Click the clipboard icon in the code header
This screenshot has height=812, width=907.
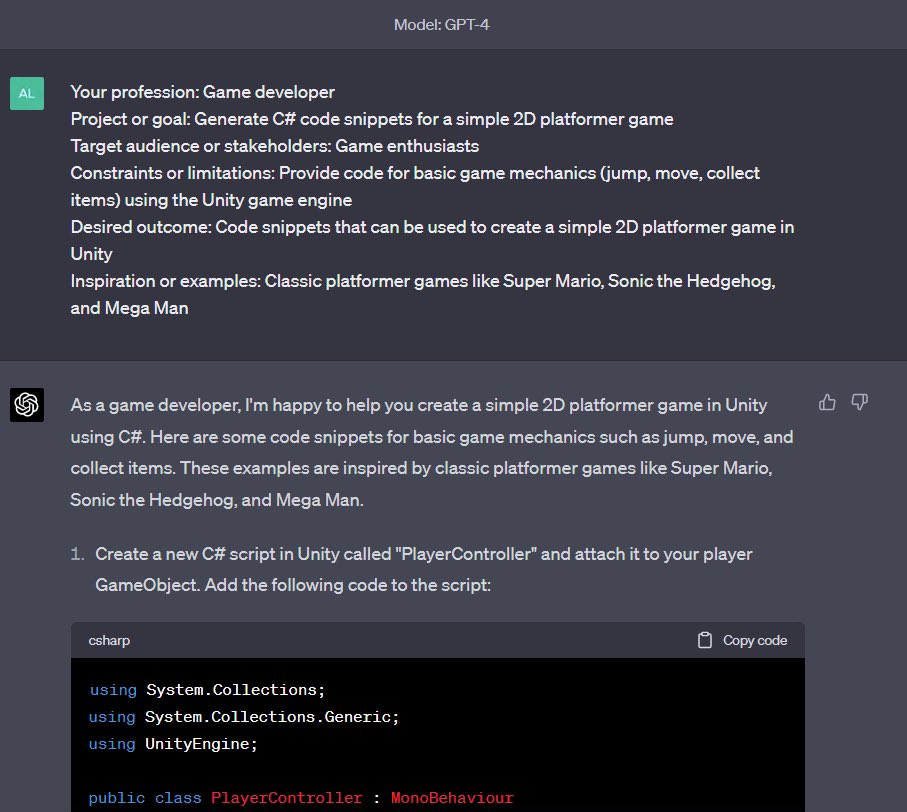[705, 640]
